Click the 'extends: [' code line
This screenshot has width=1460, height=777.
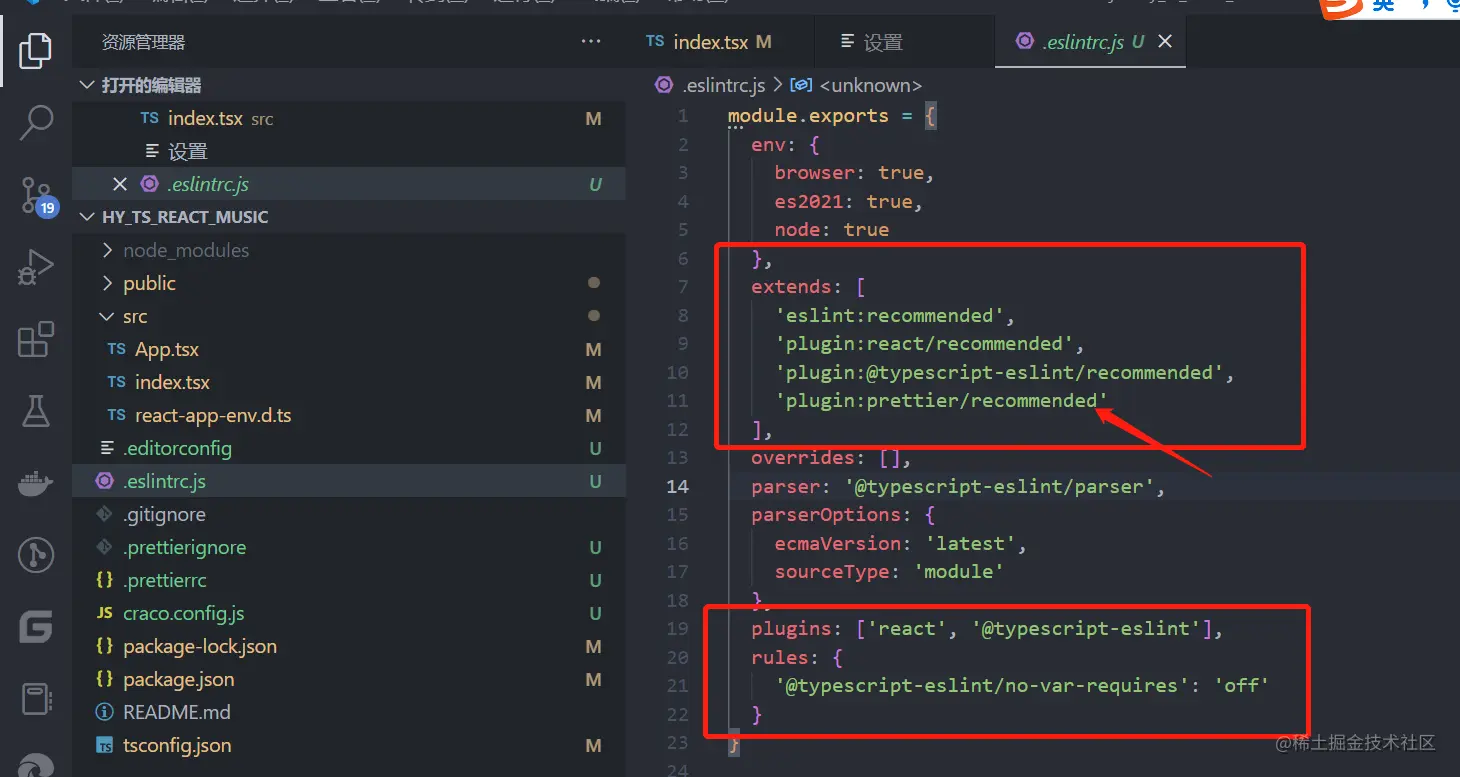pos(808,287)
